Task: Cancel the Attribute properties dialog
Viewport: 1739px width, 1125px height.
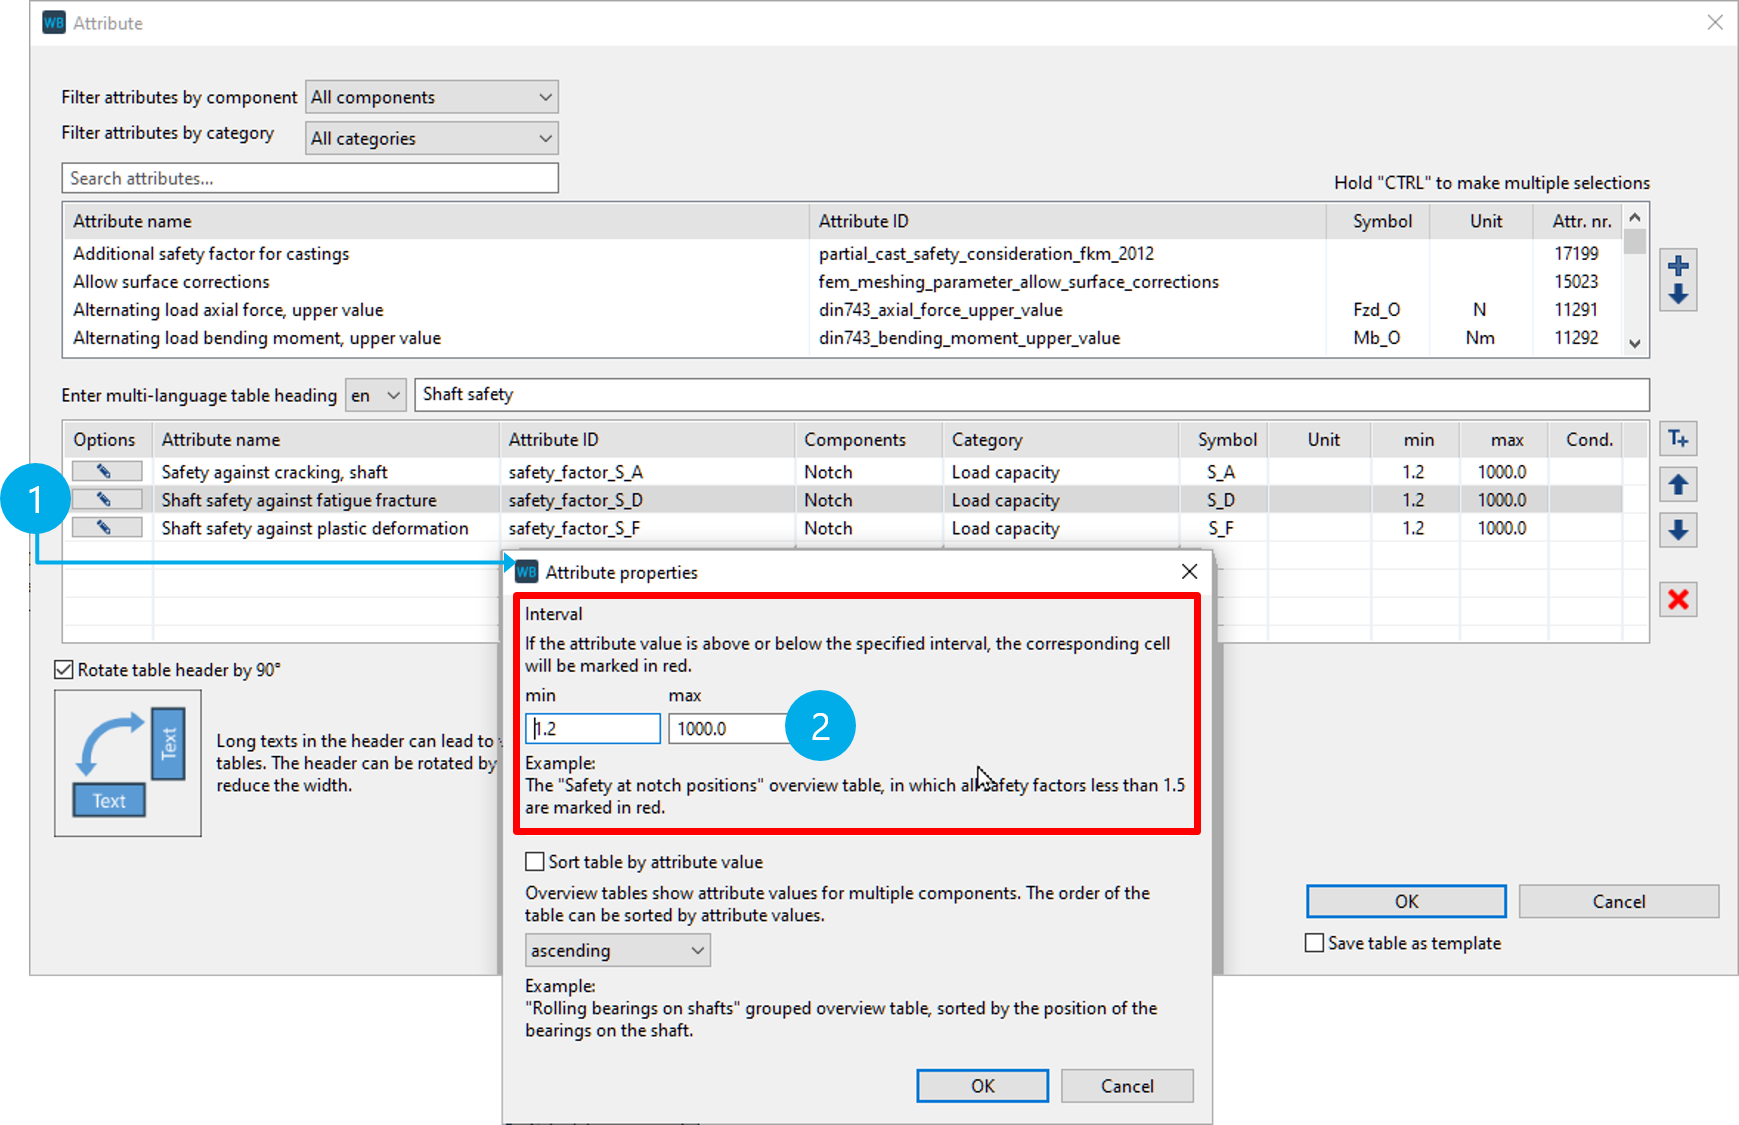Action: pyautogui.click(x=1126, y=1086)
